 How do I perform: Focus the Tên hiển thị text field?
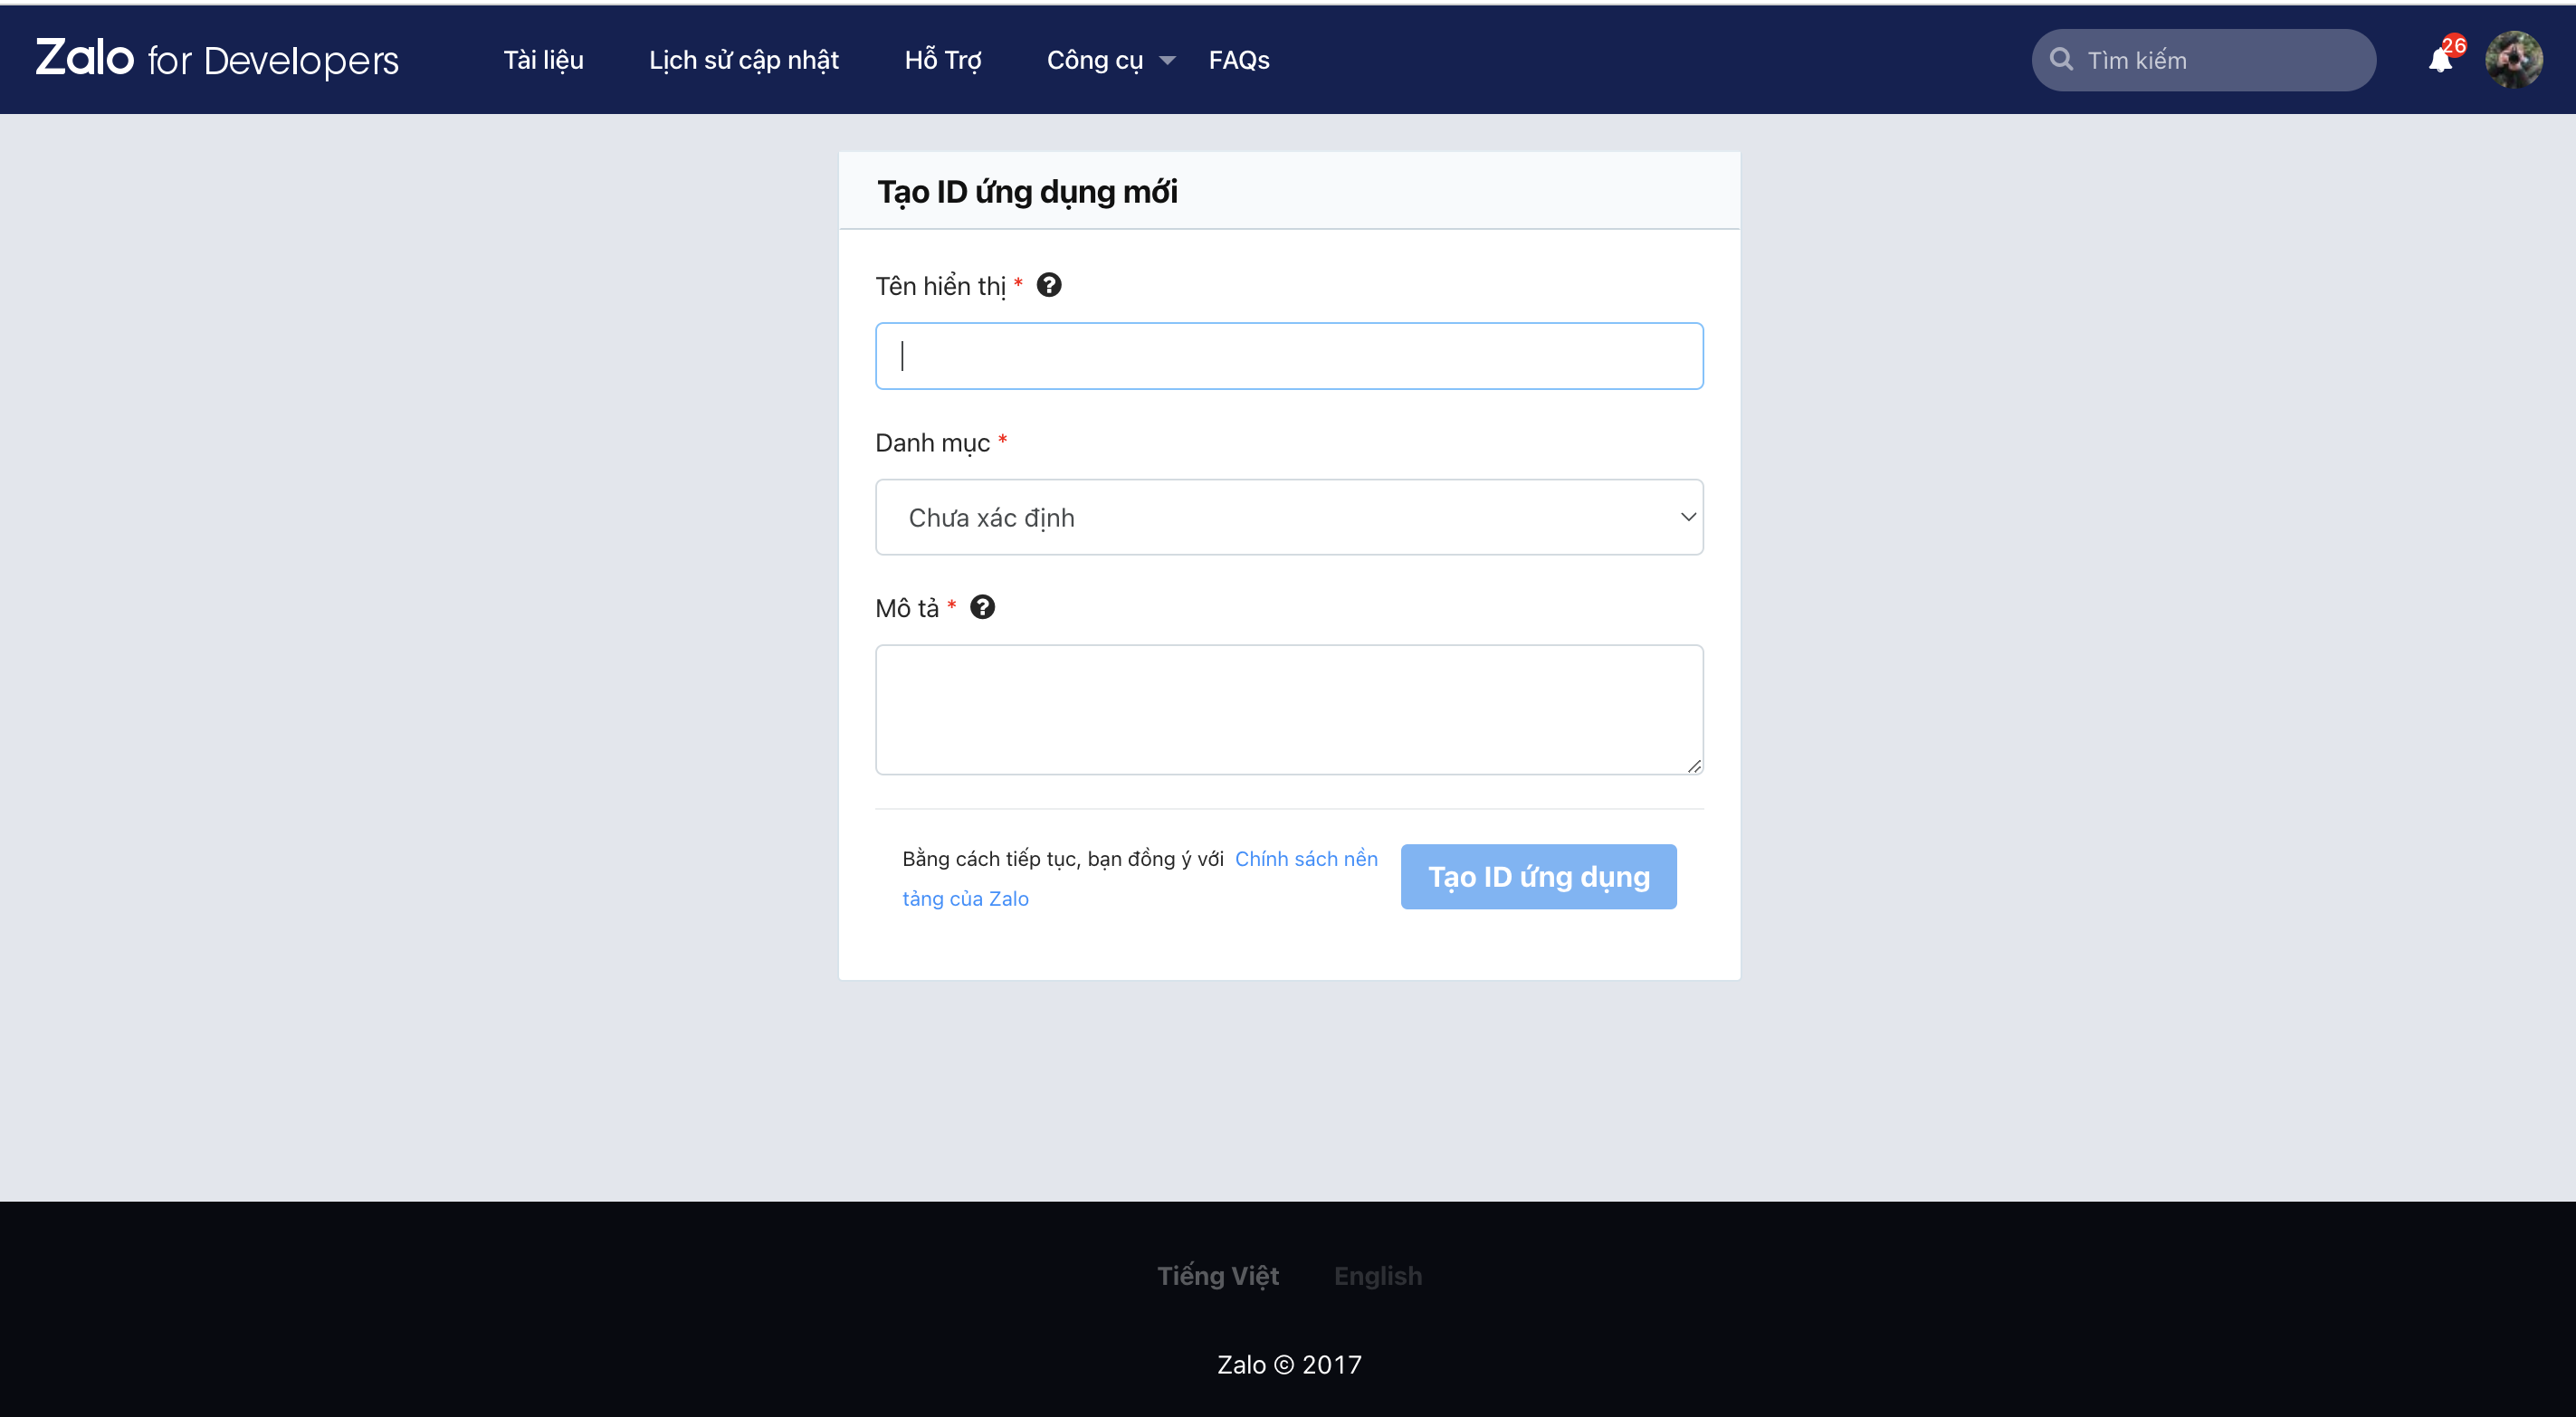(1289, 356)
